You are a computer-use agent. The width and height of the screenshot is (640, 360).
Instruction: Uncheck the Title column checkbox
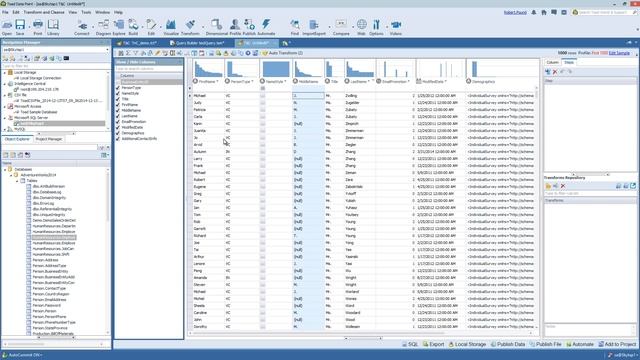(118, 99)
